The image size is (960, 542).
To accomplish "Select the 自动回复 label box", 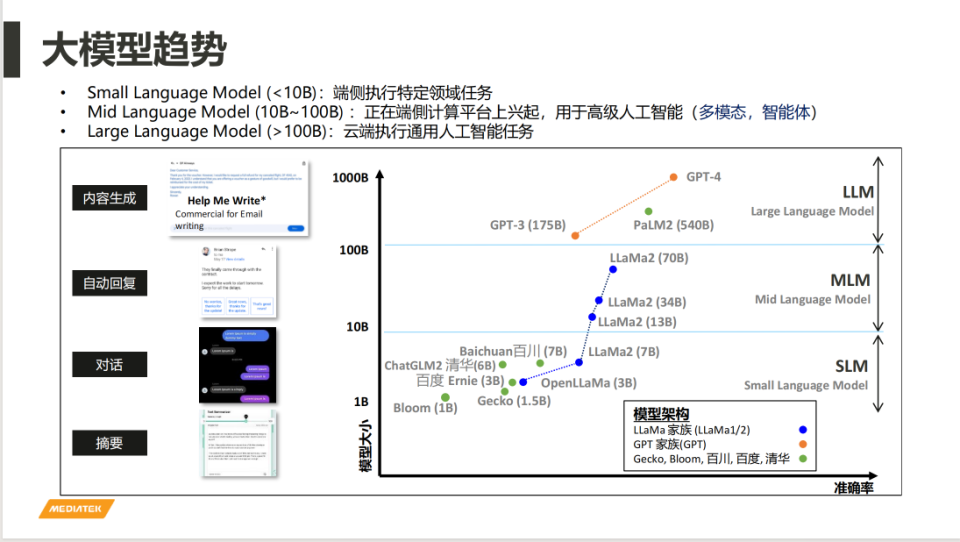I will pos(110,283).
